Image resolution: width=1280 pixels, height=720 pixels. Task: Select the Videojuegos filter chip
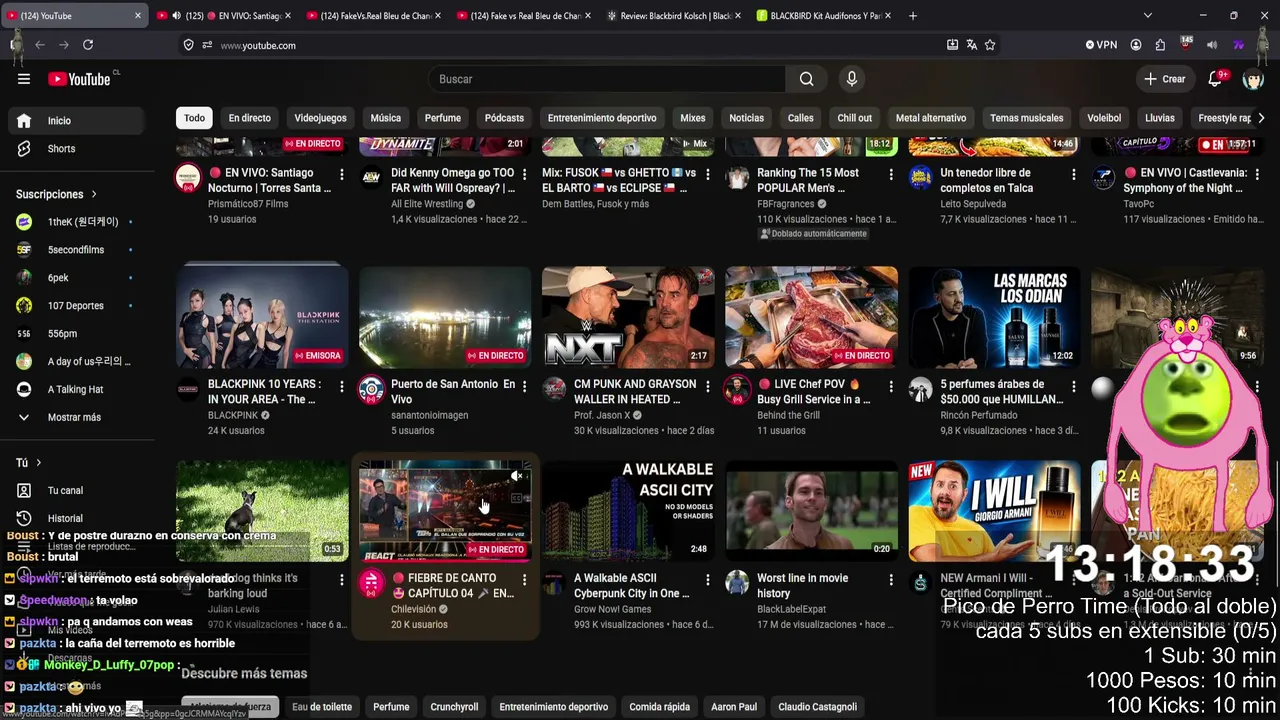(320, 118)
